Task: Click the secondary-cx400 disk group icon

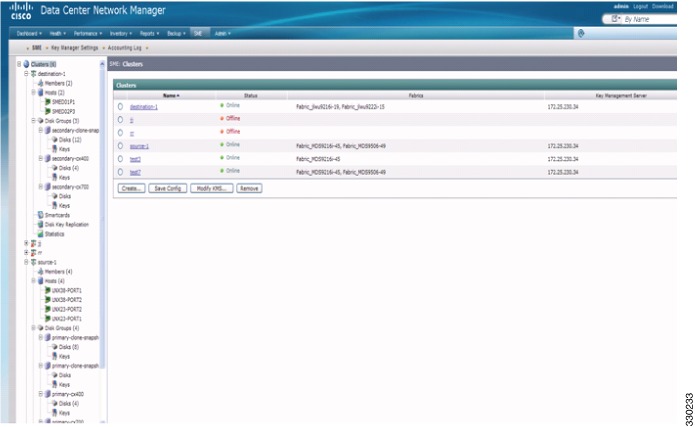Action: pyautogui.click(x=48, y=159)
